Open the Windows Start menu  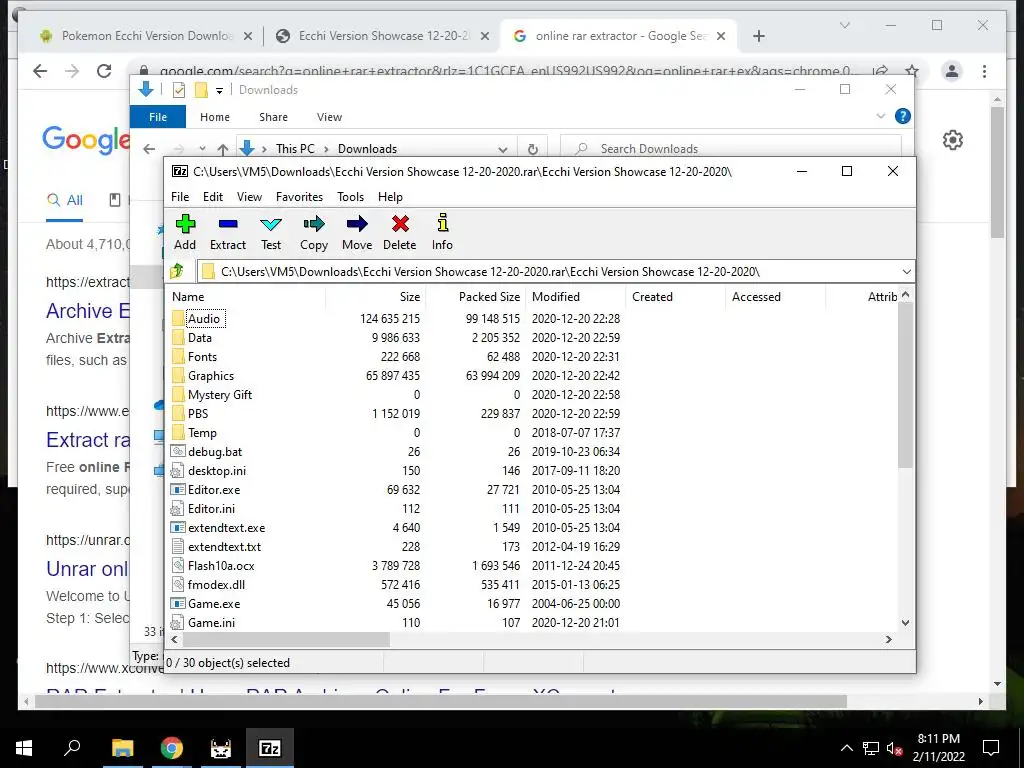[24, 748]
